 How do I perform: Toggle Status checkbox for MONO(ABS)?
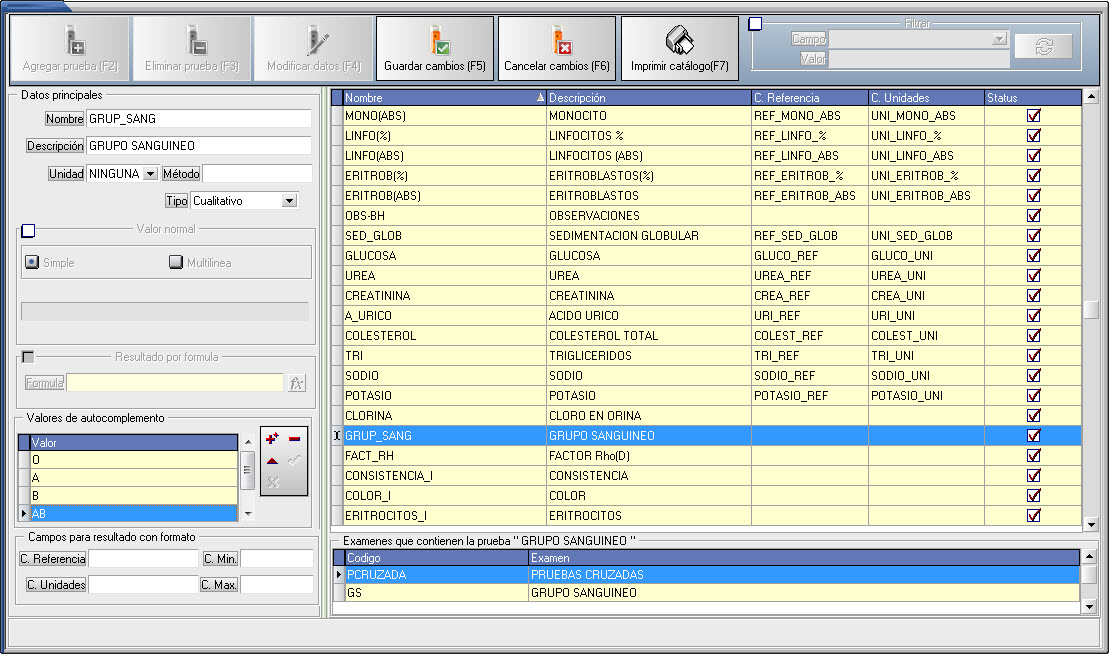coord(1033,115)
